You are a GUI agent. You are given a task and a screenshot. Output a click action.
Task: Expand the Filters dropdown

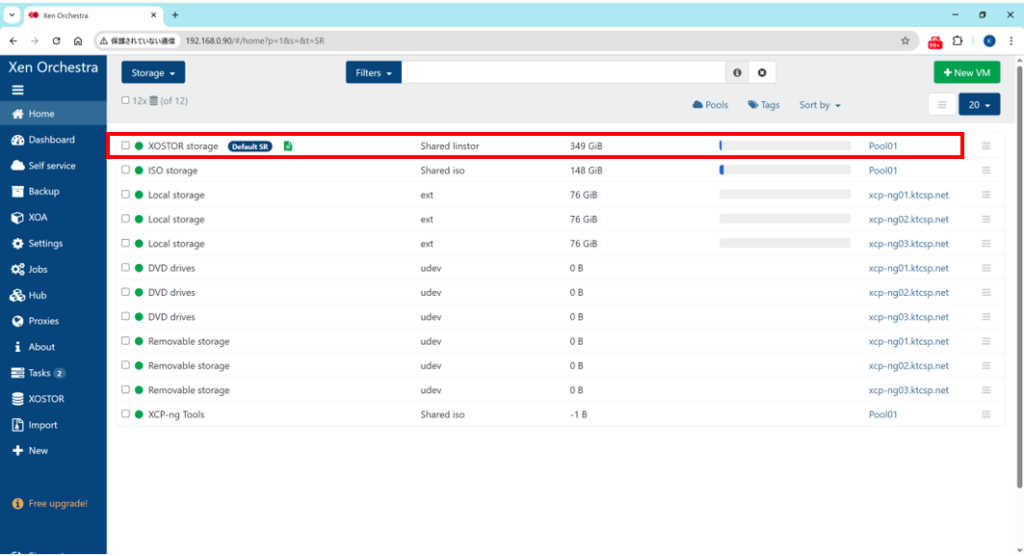click(x=374, y=73)
